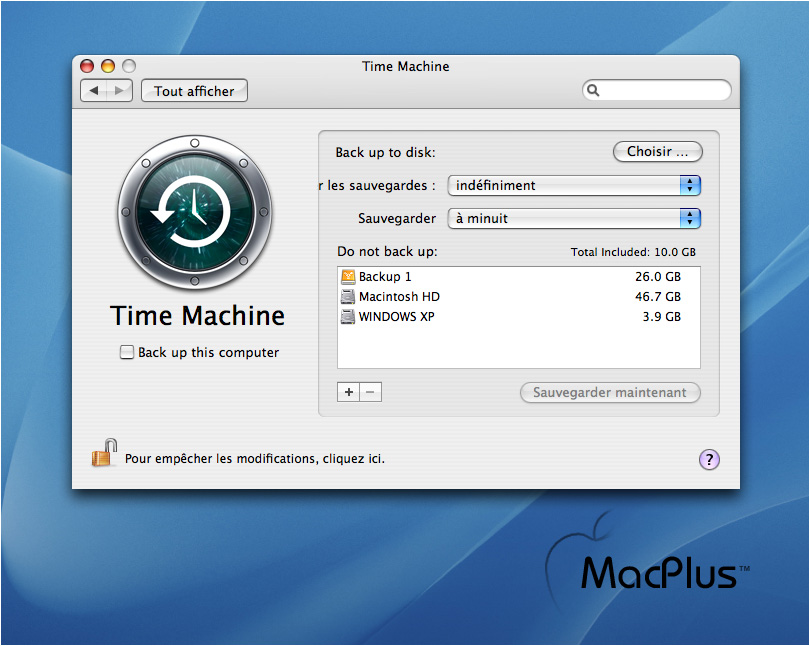Select the WINDOWS XP row name

click(397, 317)
